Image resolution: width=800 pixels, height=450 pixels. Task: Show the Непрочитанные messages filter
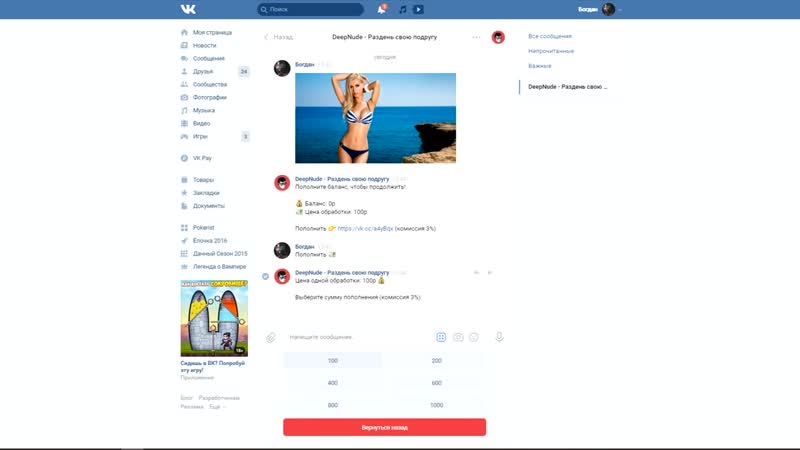551,51
